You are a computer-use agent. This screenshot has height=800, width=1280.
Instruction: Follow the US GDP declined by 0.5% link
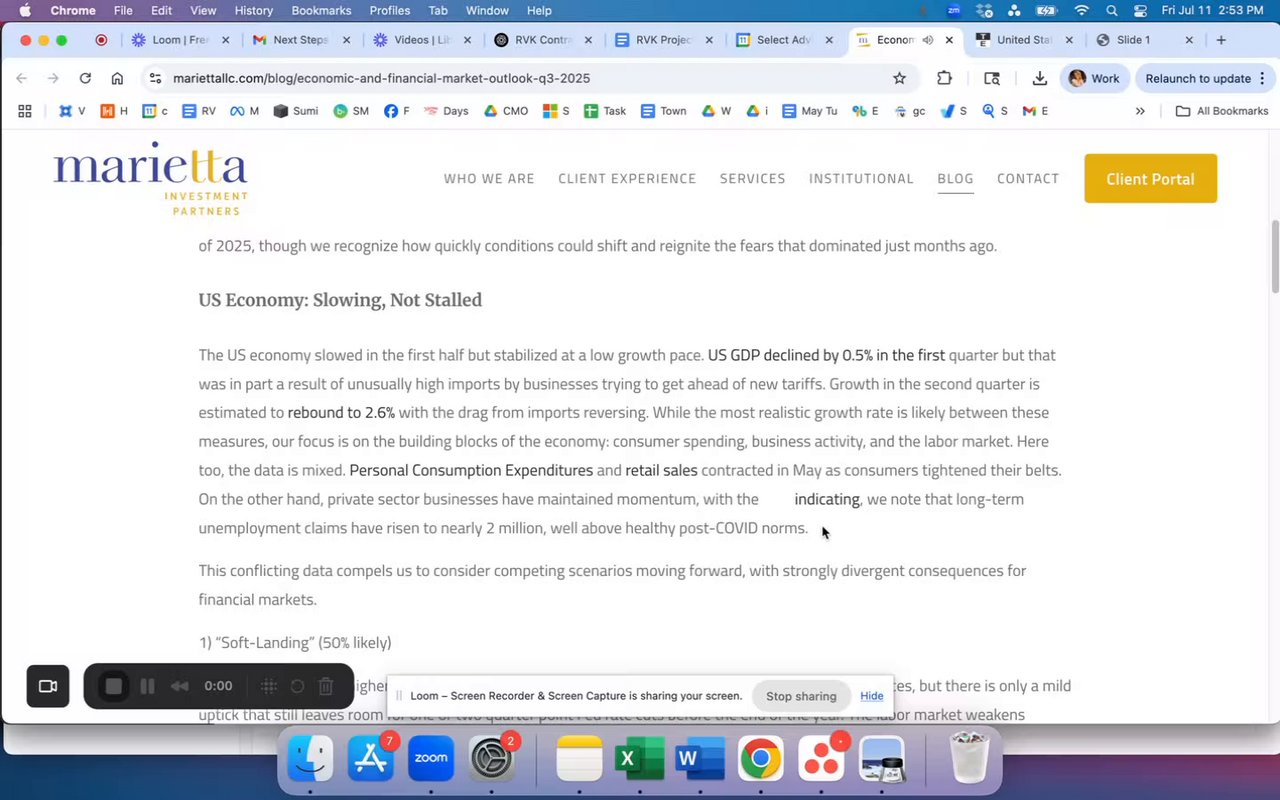(x=826, y=355)
